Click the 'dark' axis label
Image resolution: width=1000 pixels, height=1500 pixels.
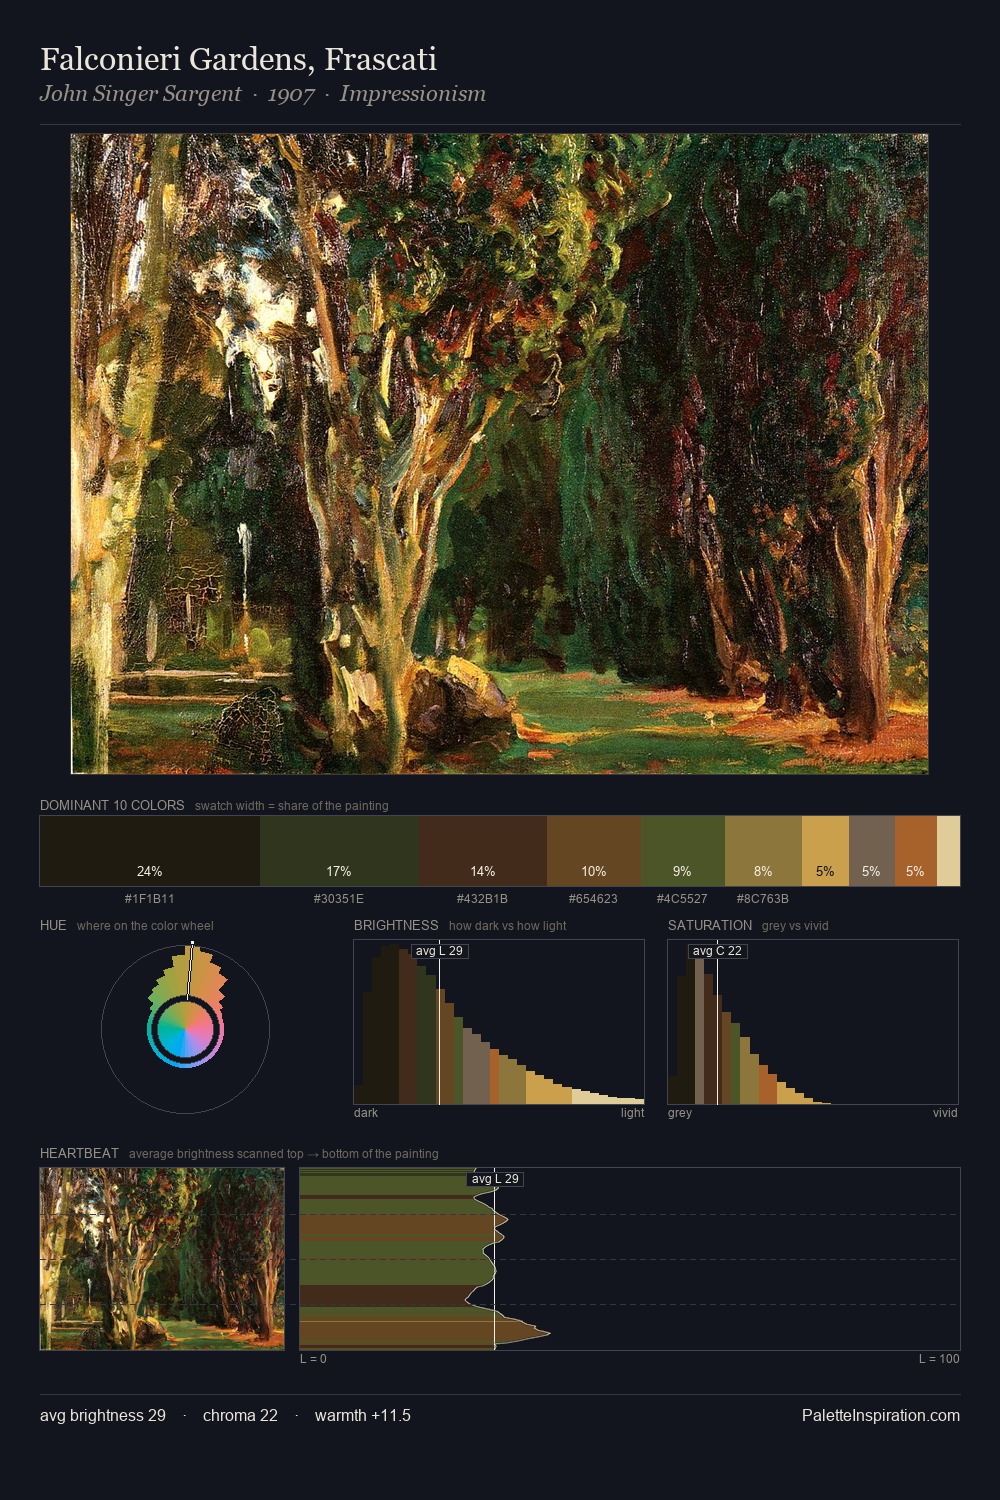pyautogui.click(x=366, y=1113)
